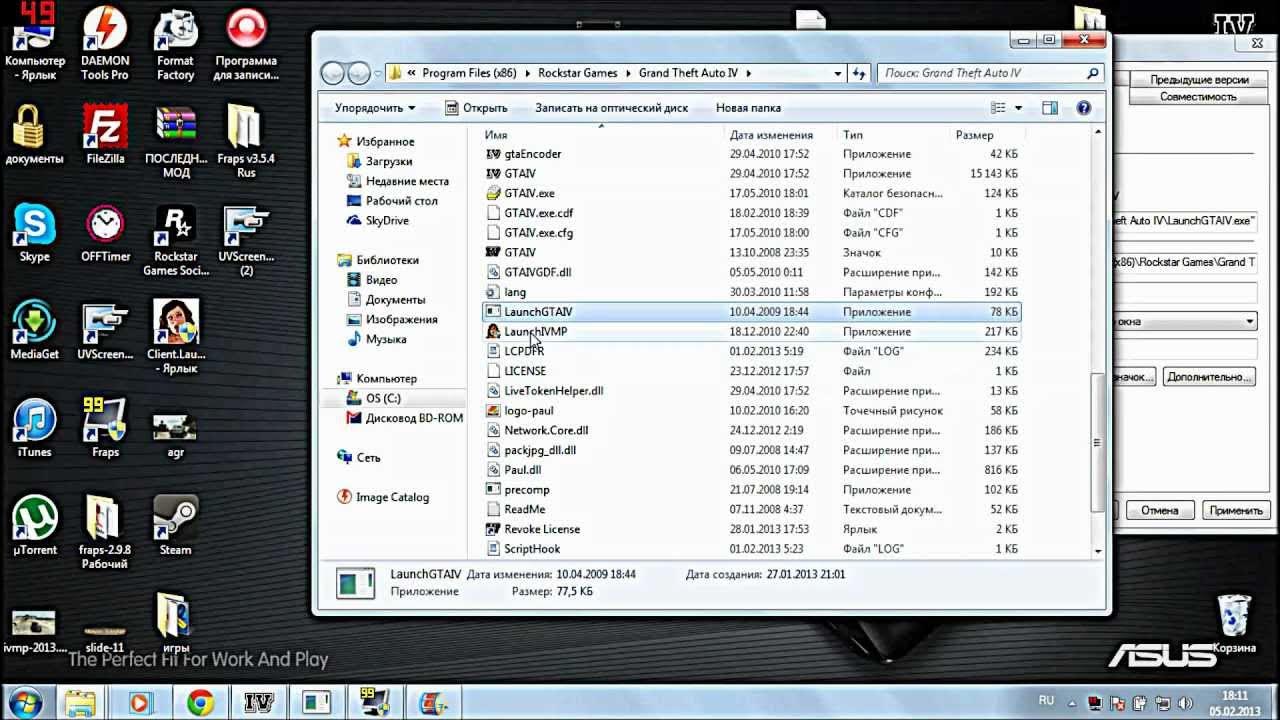This screenshot has width=1280, height=720.
Task: Expand the address bar history dropdown
Action: pos(838,73)
